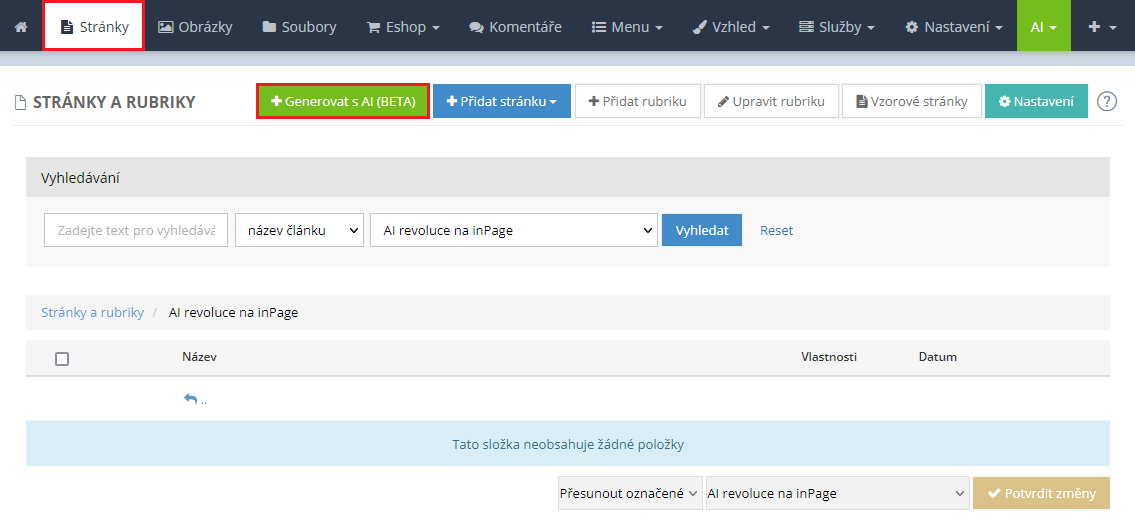
Task: Open rubric dropdown in search panel
Action: tap(513, 230)
